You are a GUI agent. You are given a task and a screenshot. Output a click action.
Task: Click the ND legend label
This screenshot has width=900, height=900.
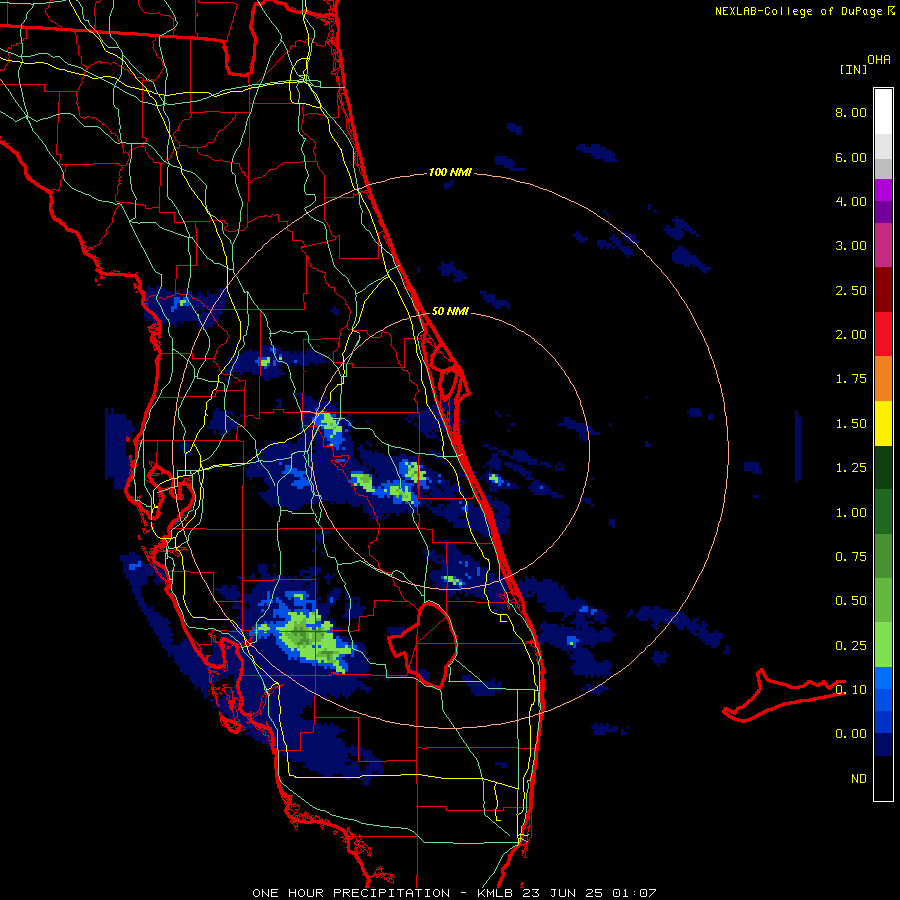click(x=859, y=779)
